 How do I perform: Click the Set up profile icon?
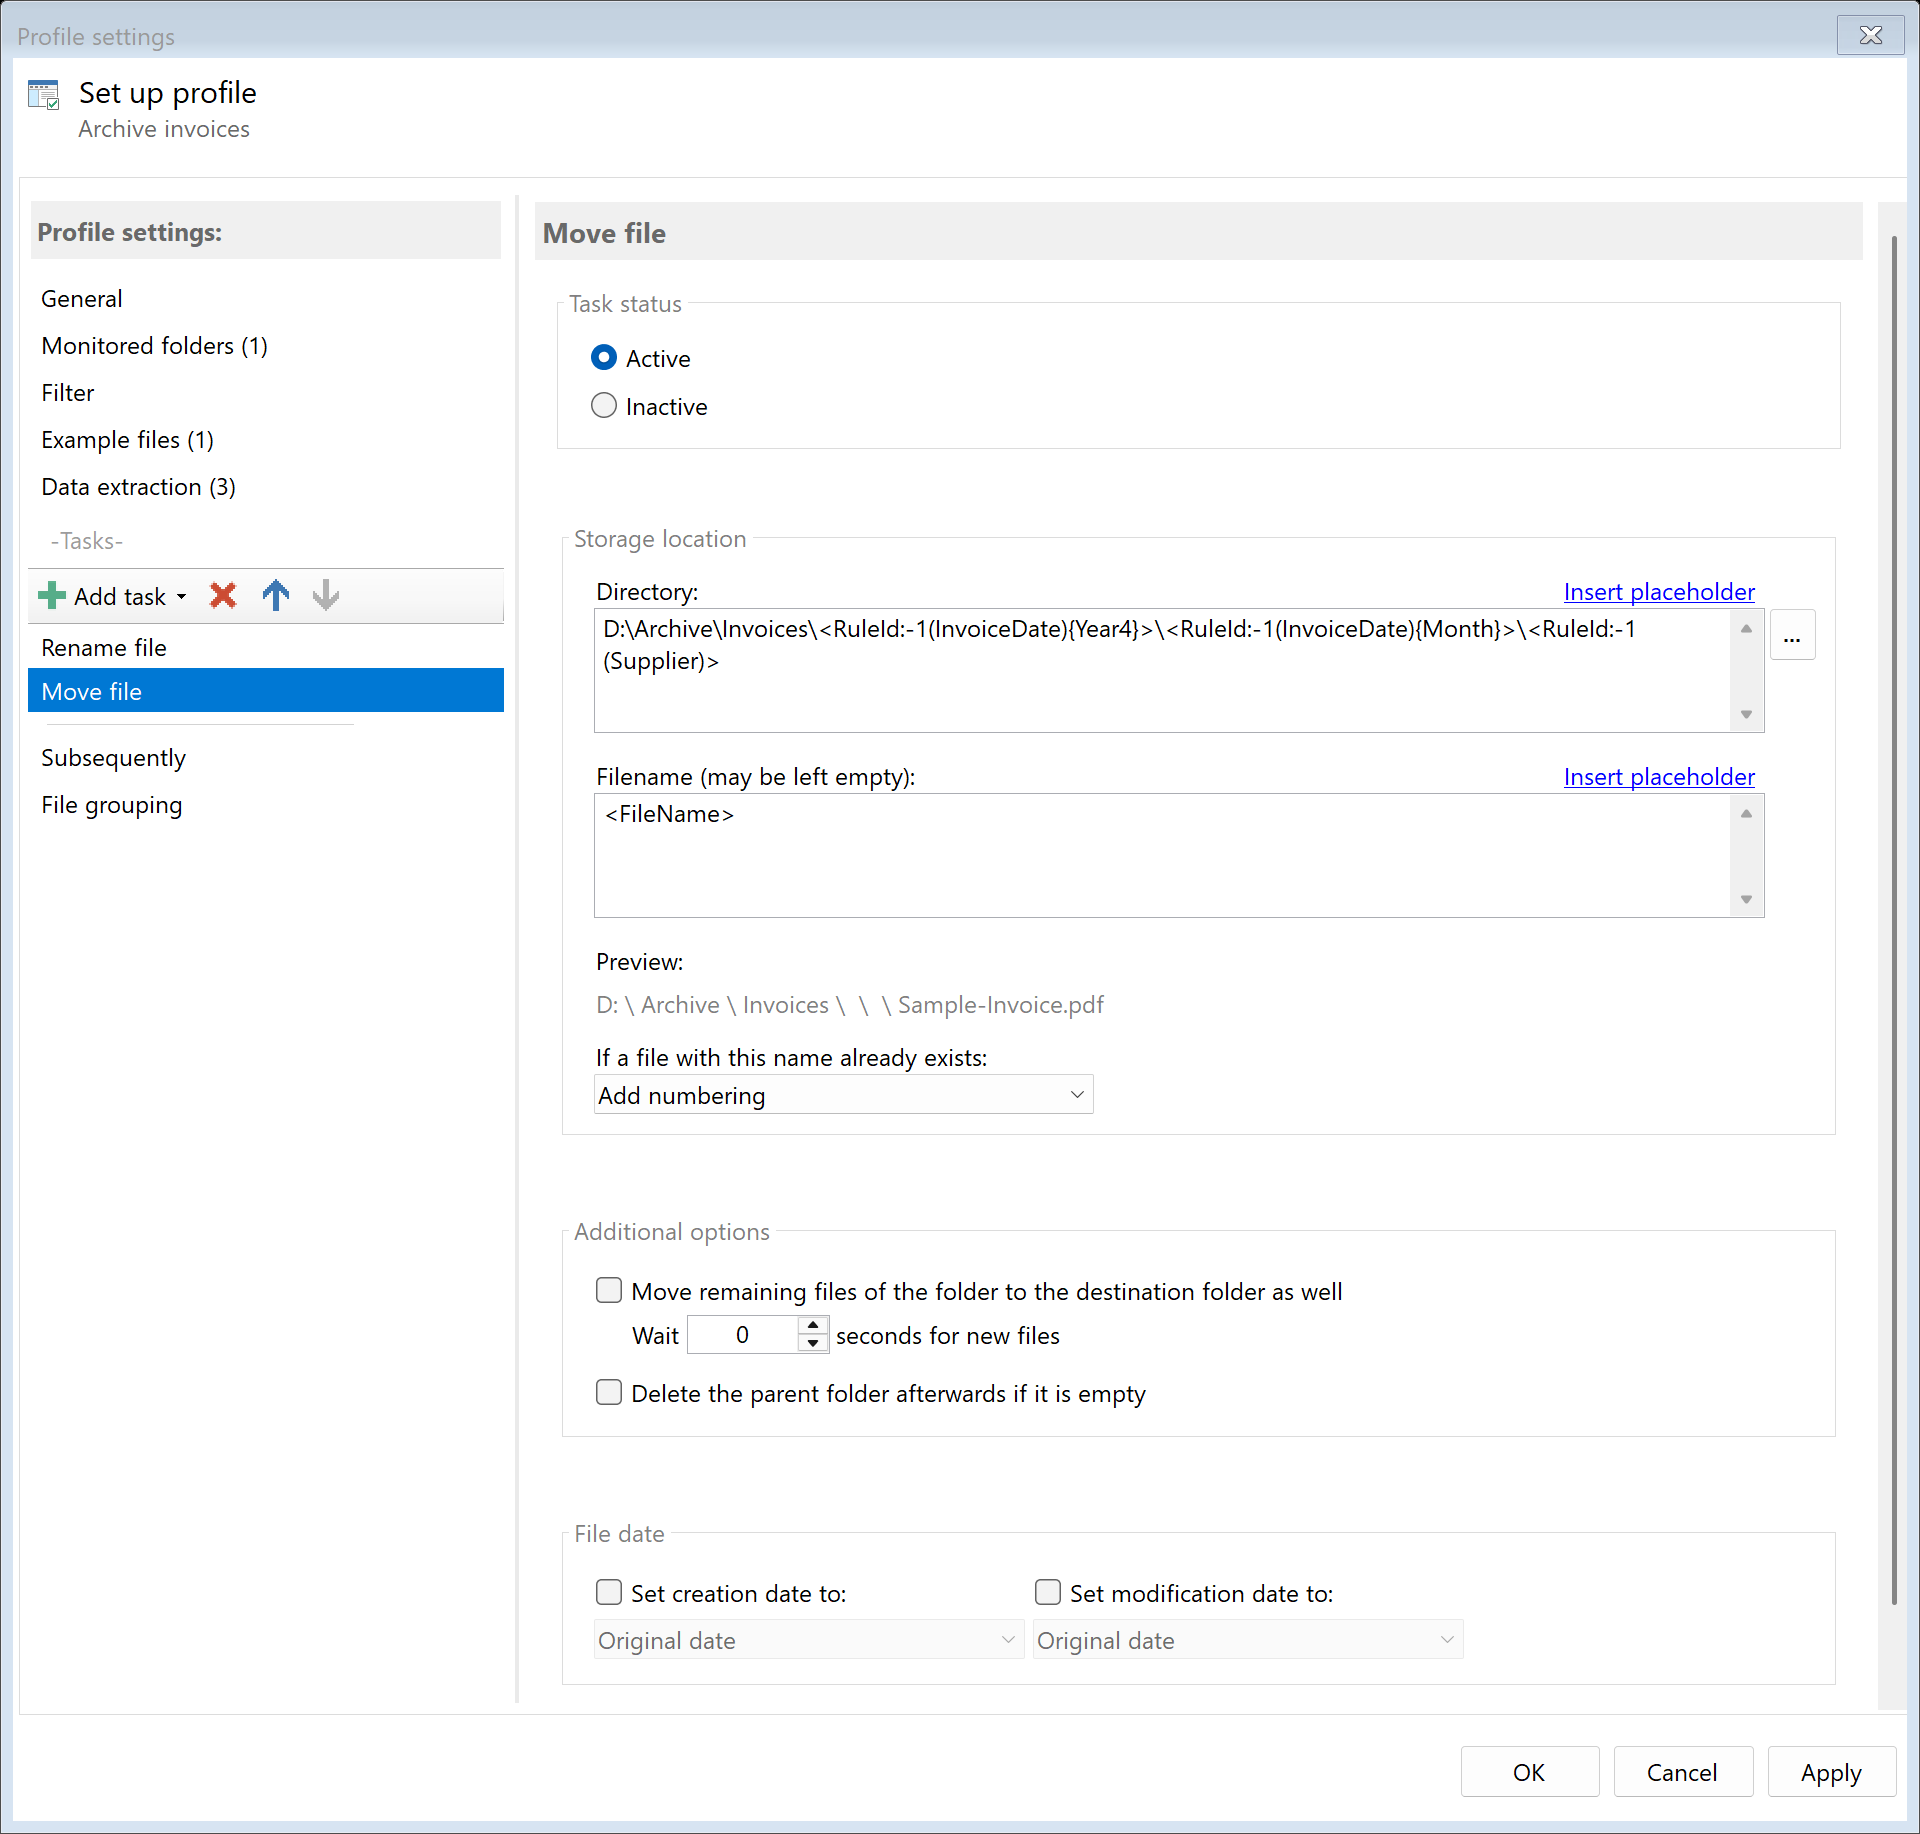tap(44, 93)
